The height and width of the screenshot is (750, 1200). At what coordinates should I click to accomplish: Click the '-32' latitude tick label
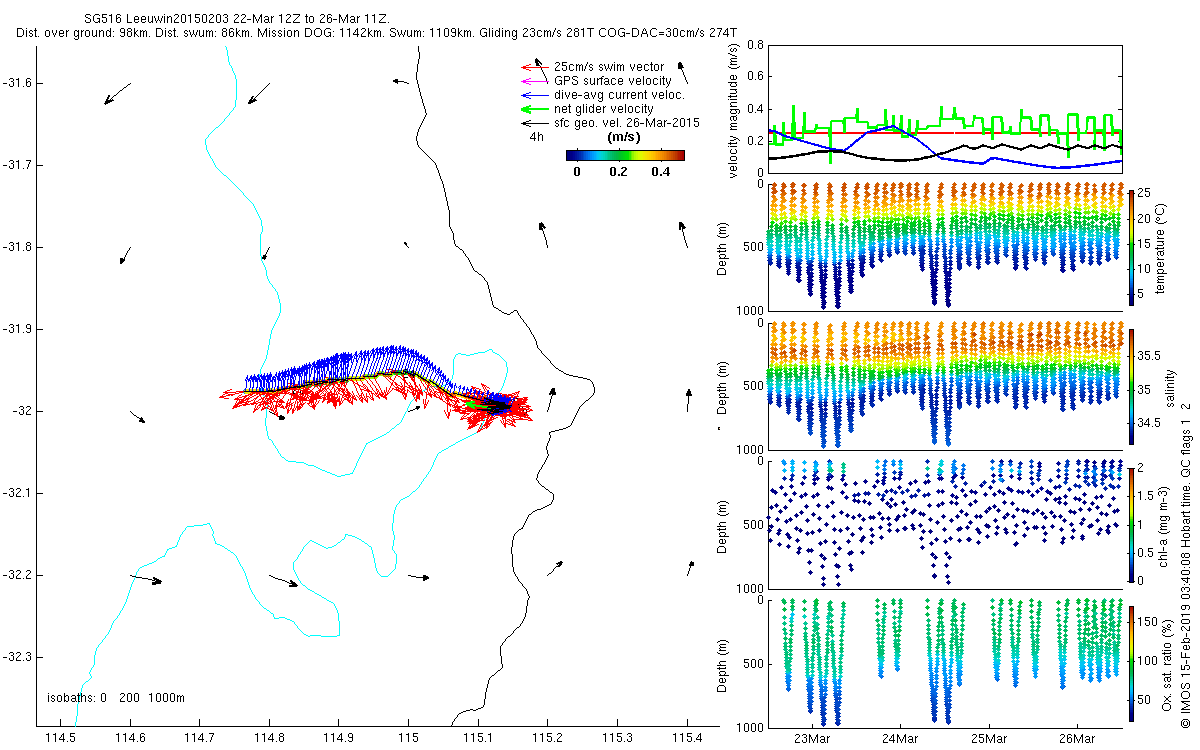[21, 411]
